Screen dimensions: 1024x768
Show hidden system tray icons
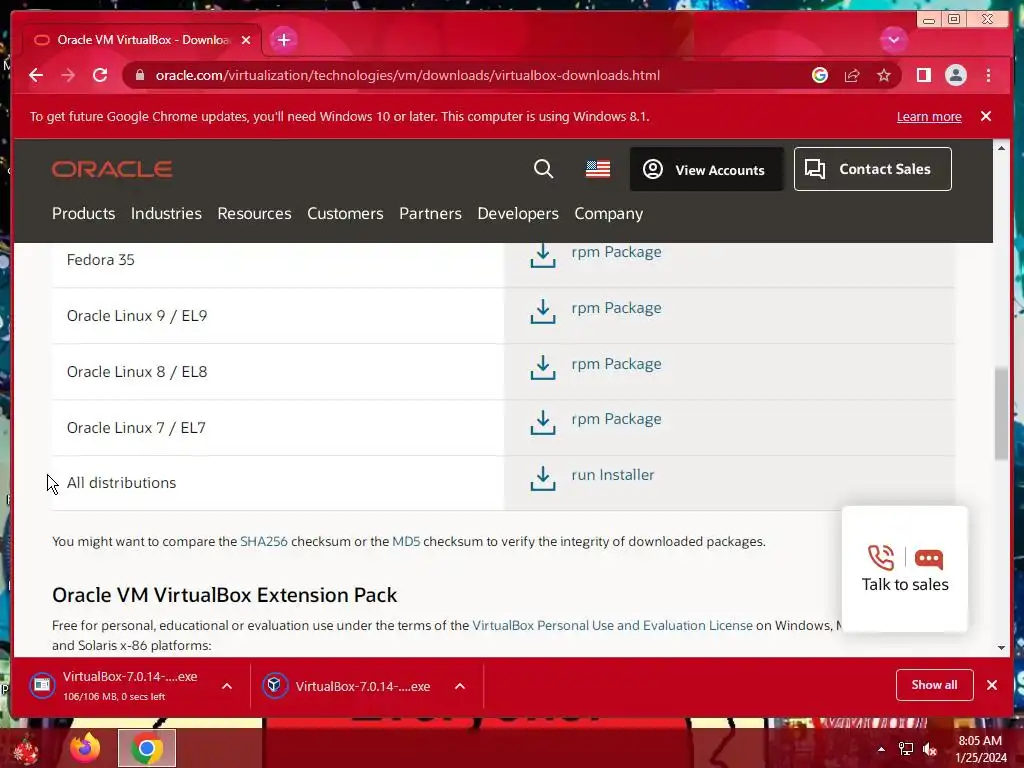[x=881, y=749]
